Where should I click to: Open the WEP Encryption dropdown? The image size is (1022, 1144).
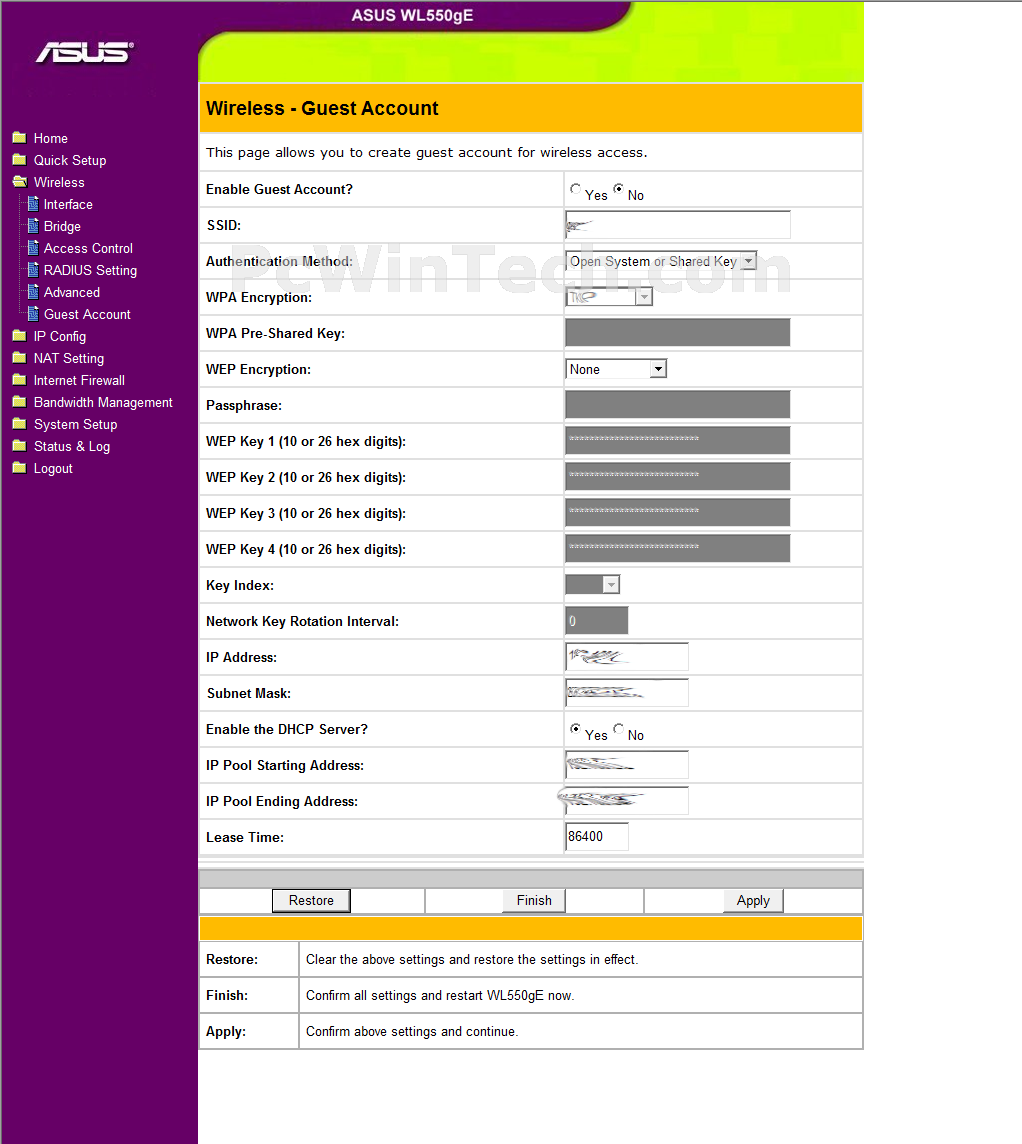[x=616, y=369]
